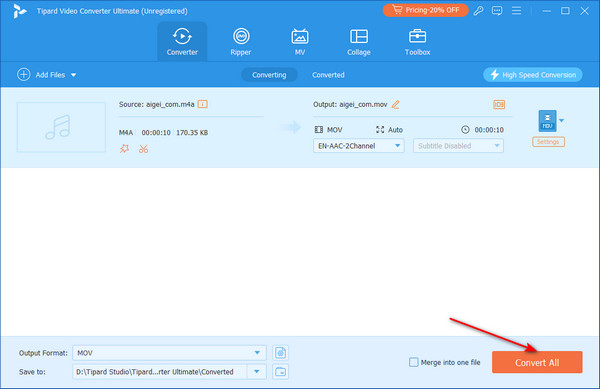The image size is (600, 389).
Task: Switch to the Converted tab
Action: click(328, 75)
